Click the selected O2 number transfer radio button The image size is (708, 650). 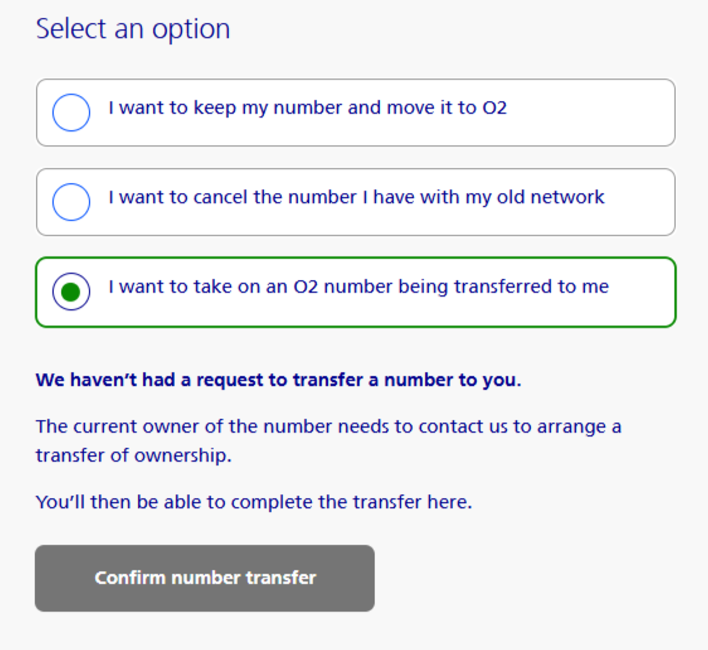71,292
